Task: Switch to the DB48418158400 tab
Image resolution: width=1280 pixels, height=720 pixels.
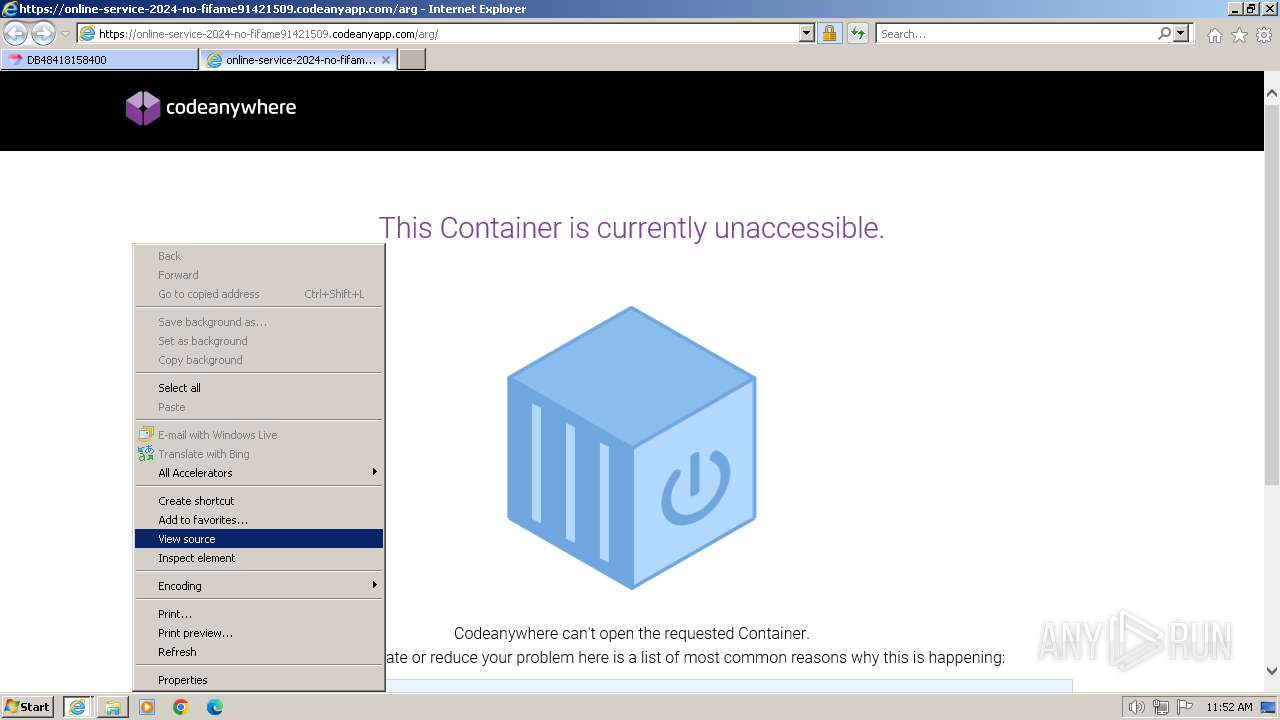Action: pyautogui.click(x=100, y=60)
